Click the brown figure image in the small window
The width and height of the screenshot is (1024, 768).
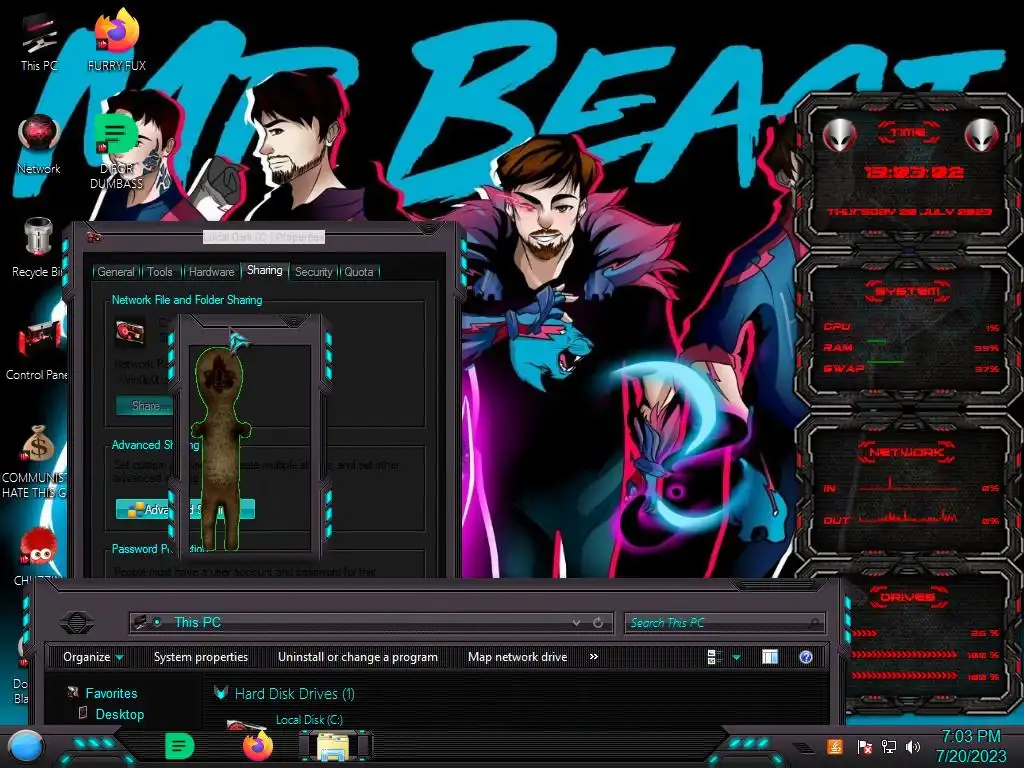(221, 449)
